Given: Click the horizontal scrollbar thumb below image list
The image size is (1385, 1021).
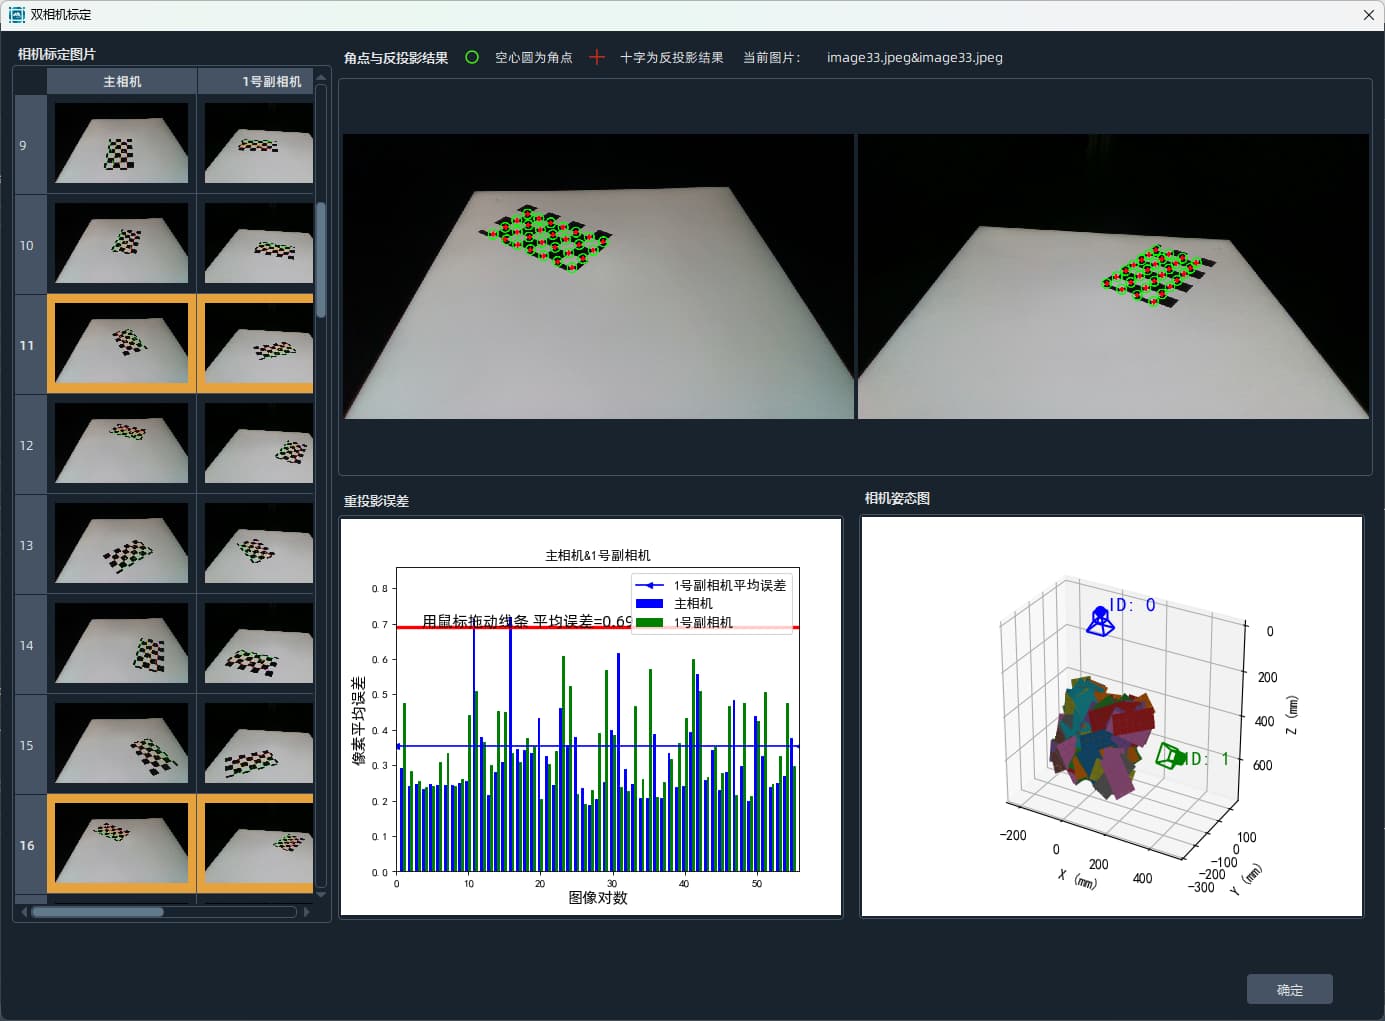Looking at the screenshot, I should pos(97,912).
